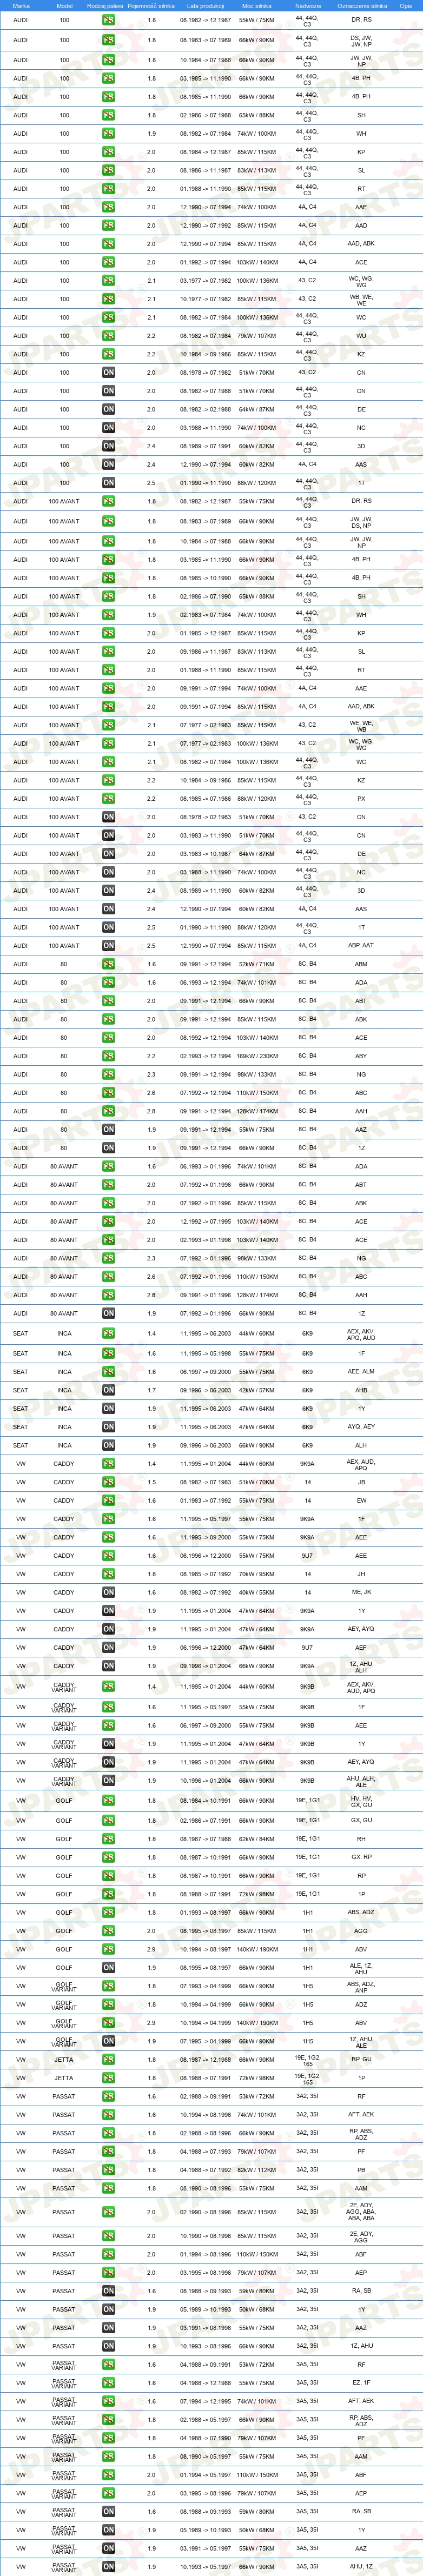Select the ME, JK engine code cell
This screenshot has height=2576, width=423.
pyautogui.click(x=361, y=1592)
